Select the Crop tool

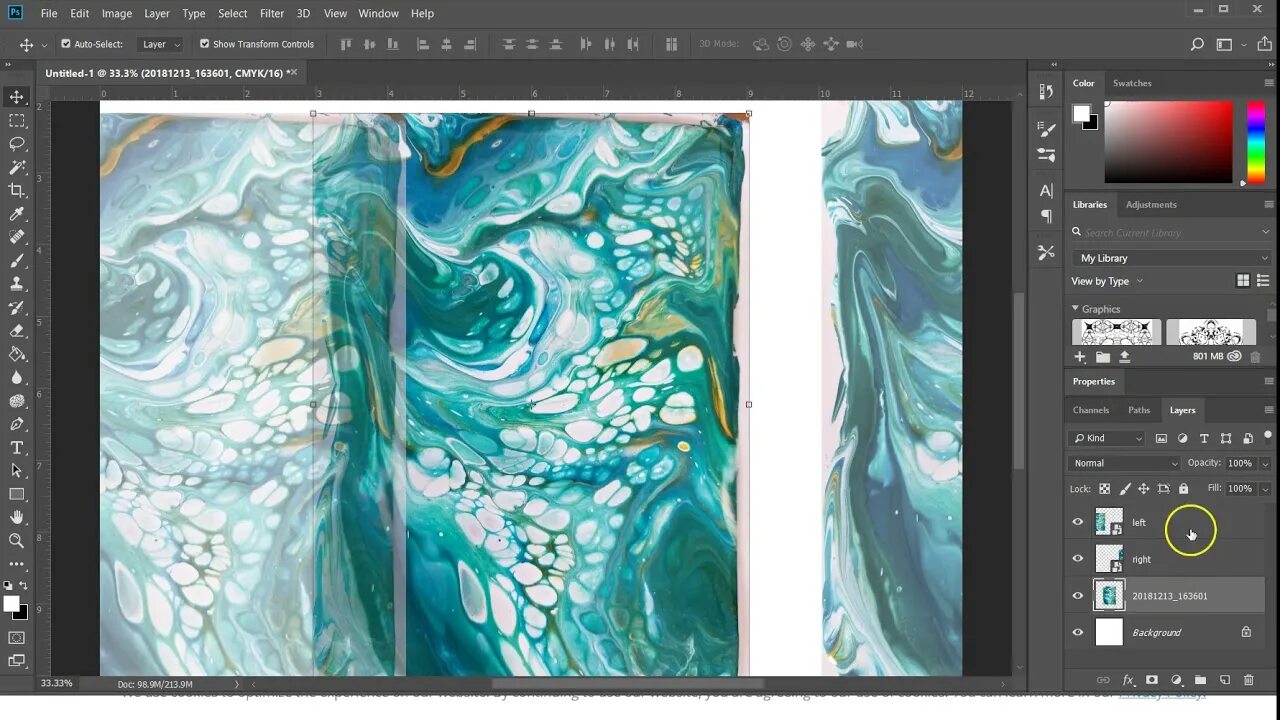coord(17,190)
